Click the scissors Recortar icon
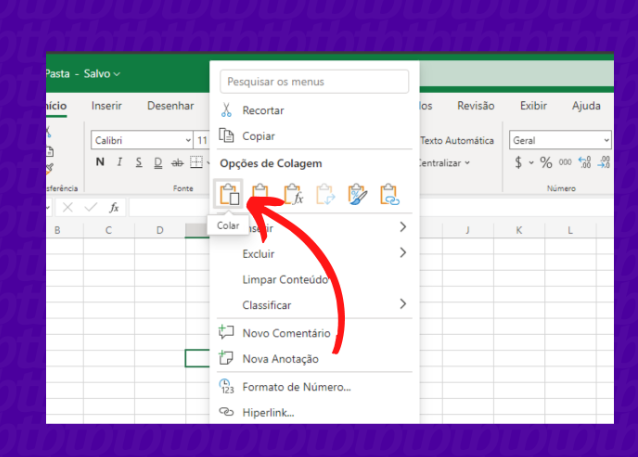Viewport: 638px width, 457px height. coord(226,111)
